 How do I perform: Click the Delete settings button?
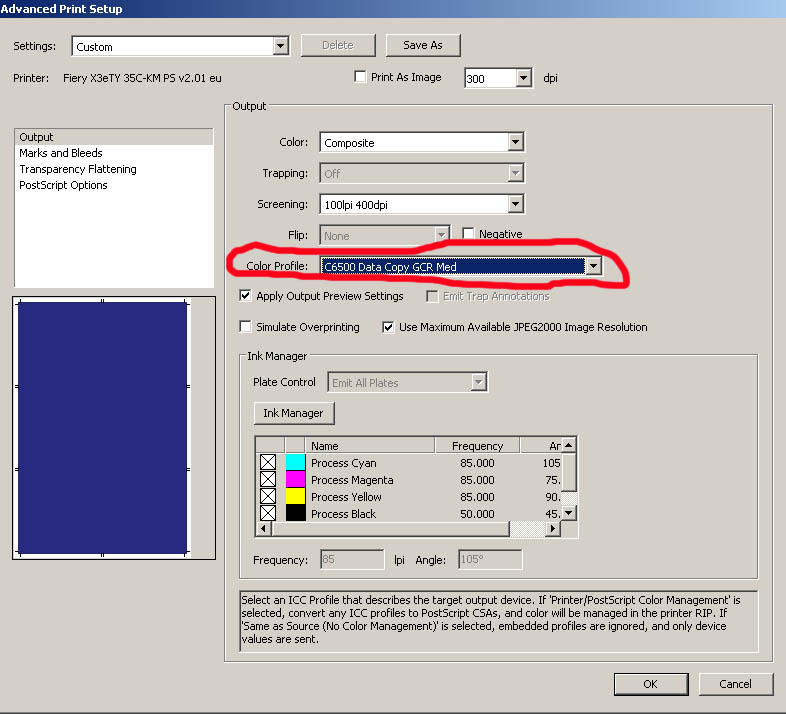pyautogui.click(x=338, y=46)
